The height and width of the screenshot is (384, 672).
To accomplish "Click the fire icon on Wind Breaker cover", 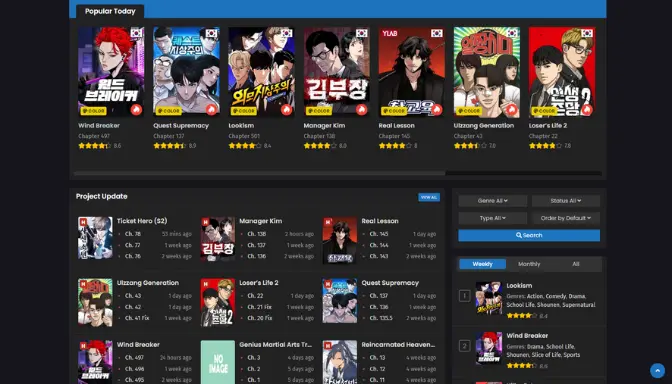I will coord(136,110).
